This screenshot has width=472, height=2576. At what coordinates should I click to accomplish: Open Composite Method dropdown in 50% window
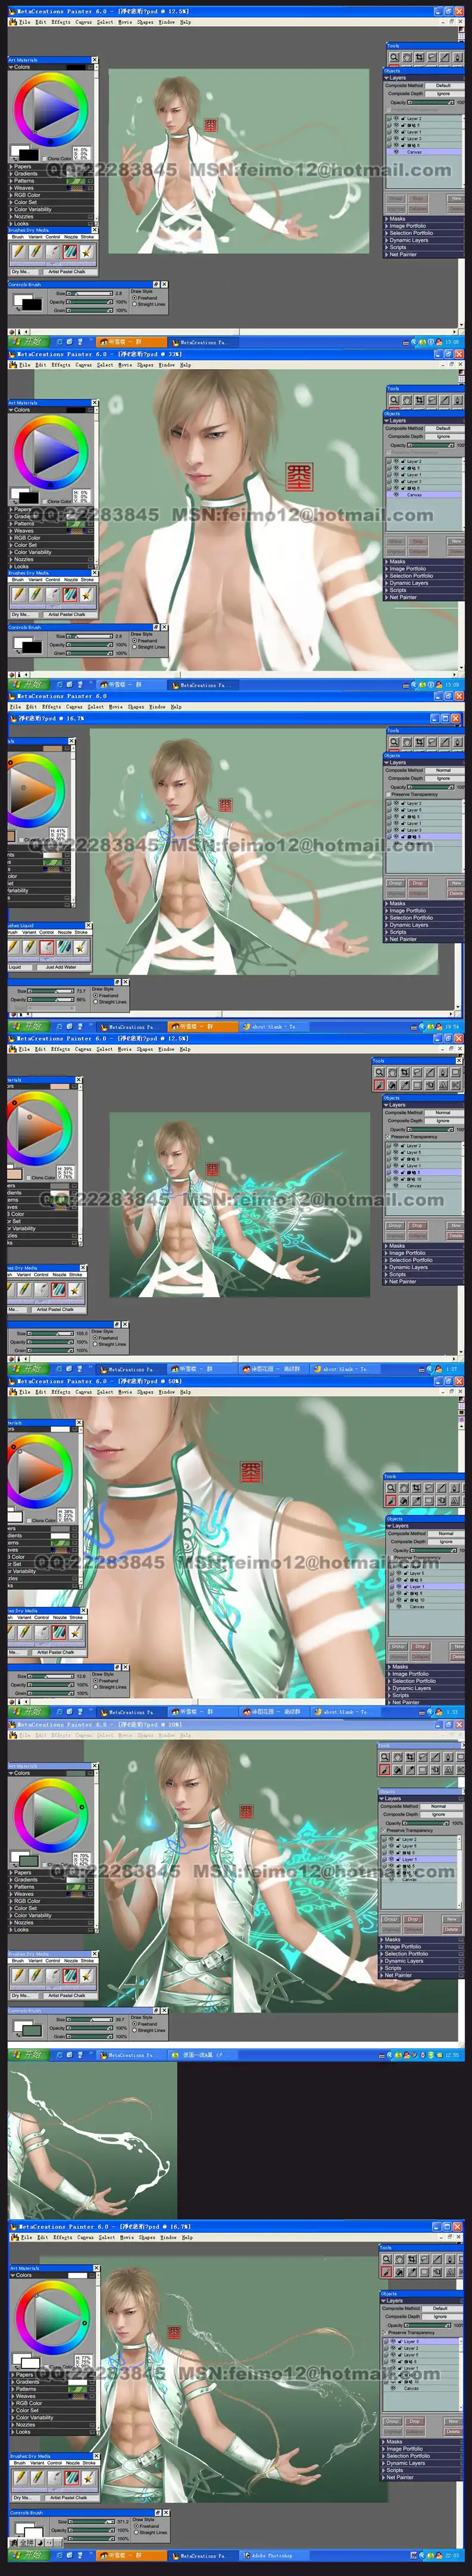445,1533
